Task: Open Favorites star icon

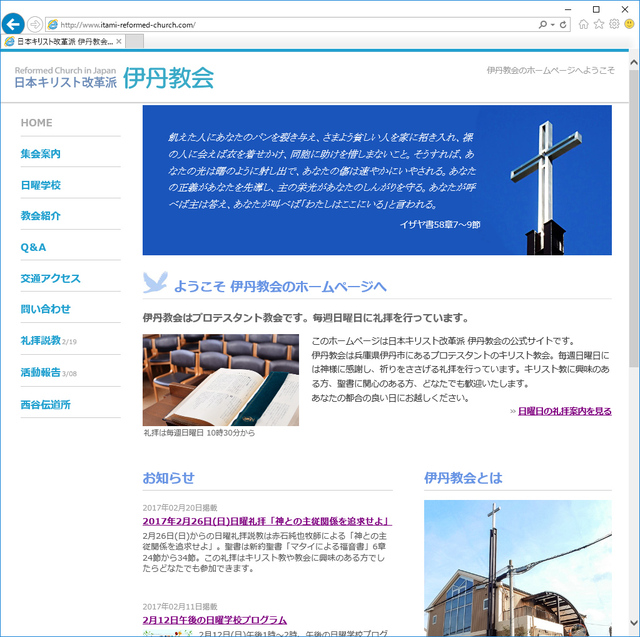Action: (599, 24)
